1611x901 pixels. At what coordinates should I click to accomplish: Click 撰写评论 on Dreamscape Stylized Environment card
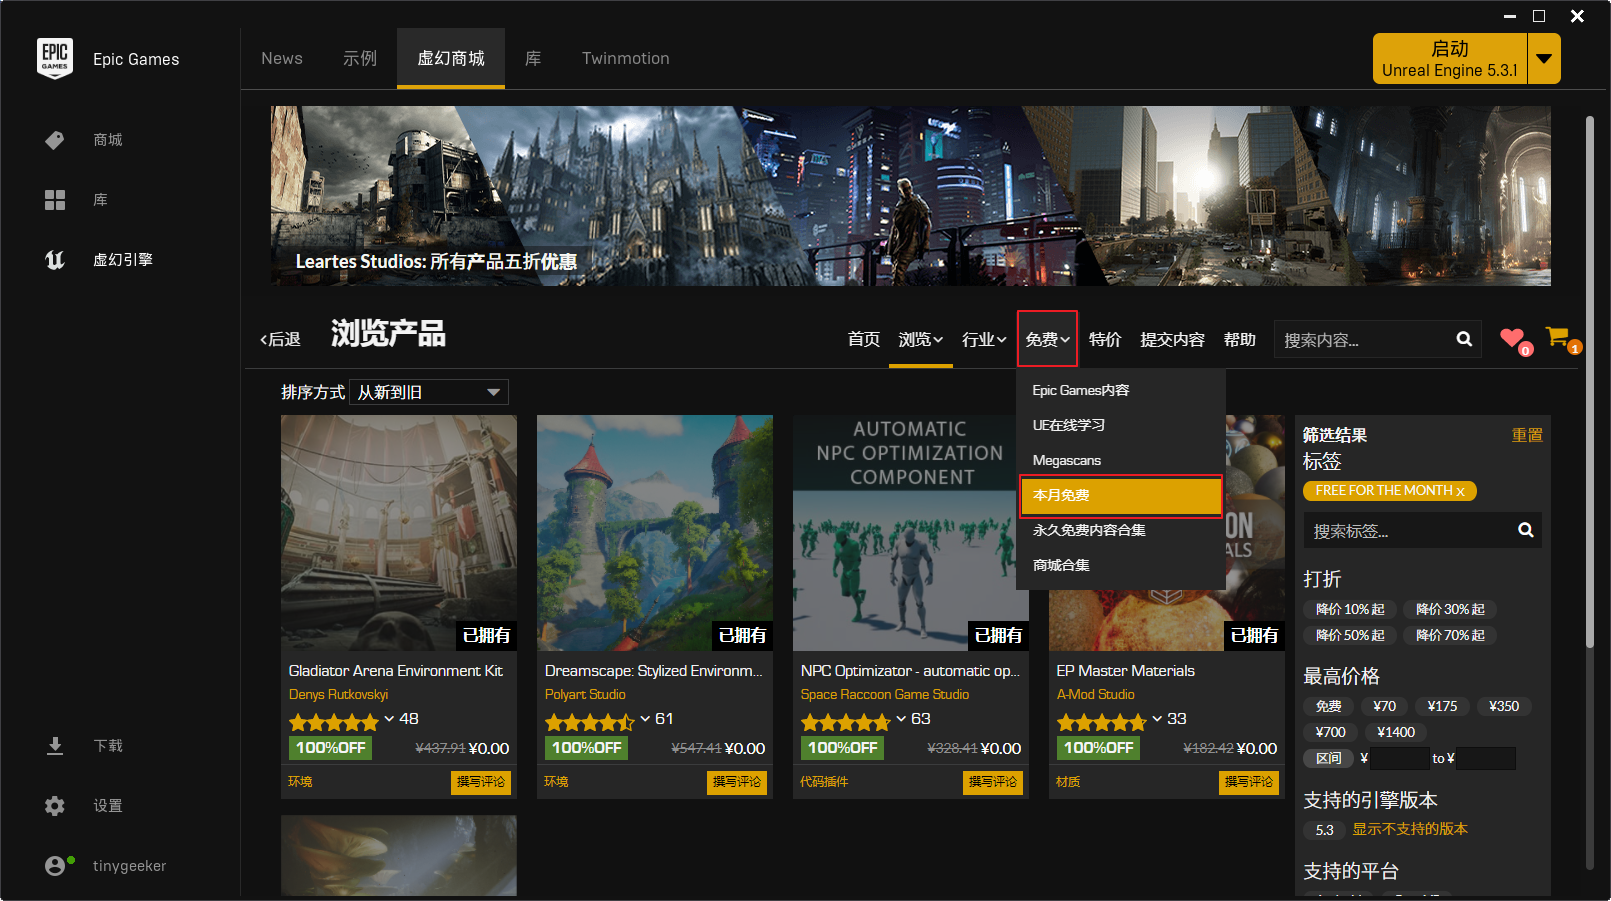737,782
